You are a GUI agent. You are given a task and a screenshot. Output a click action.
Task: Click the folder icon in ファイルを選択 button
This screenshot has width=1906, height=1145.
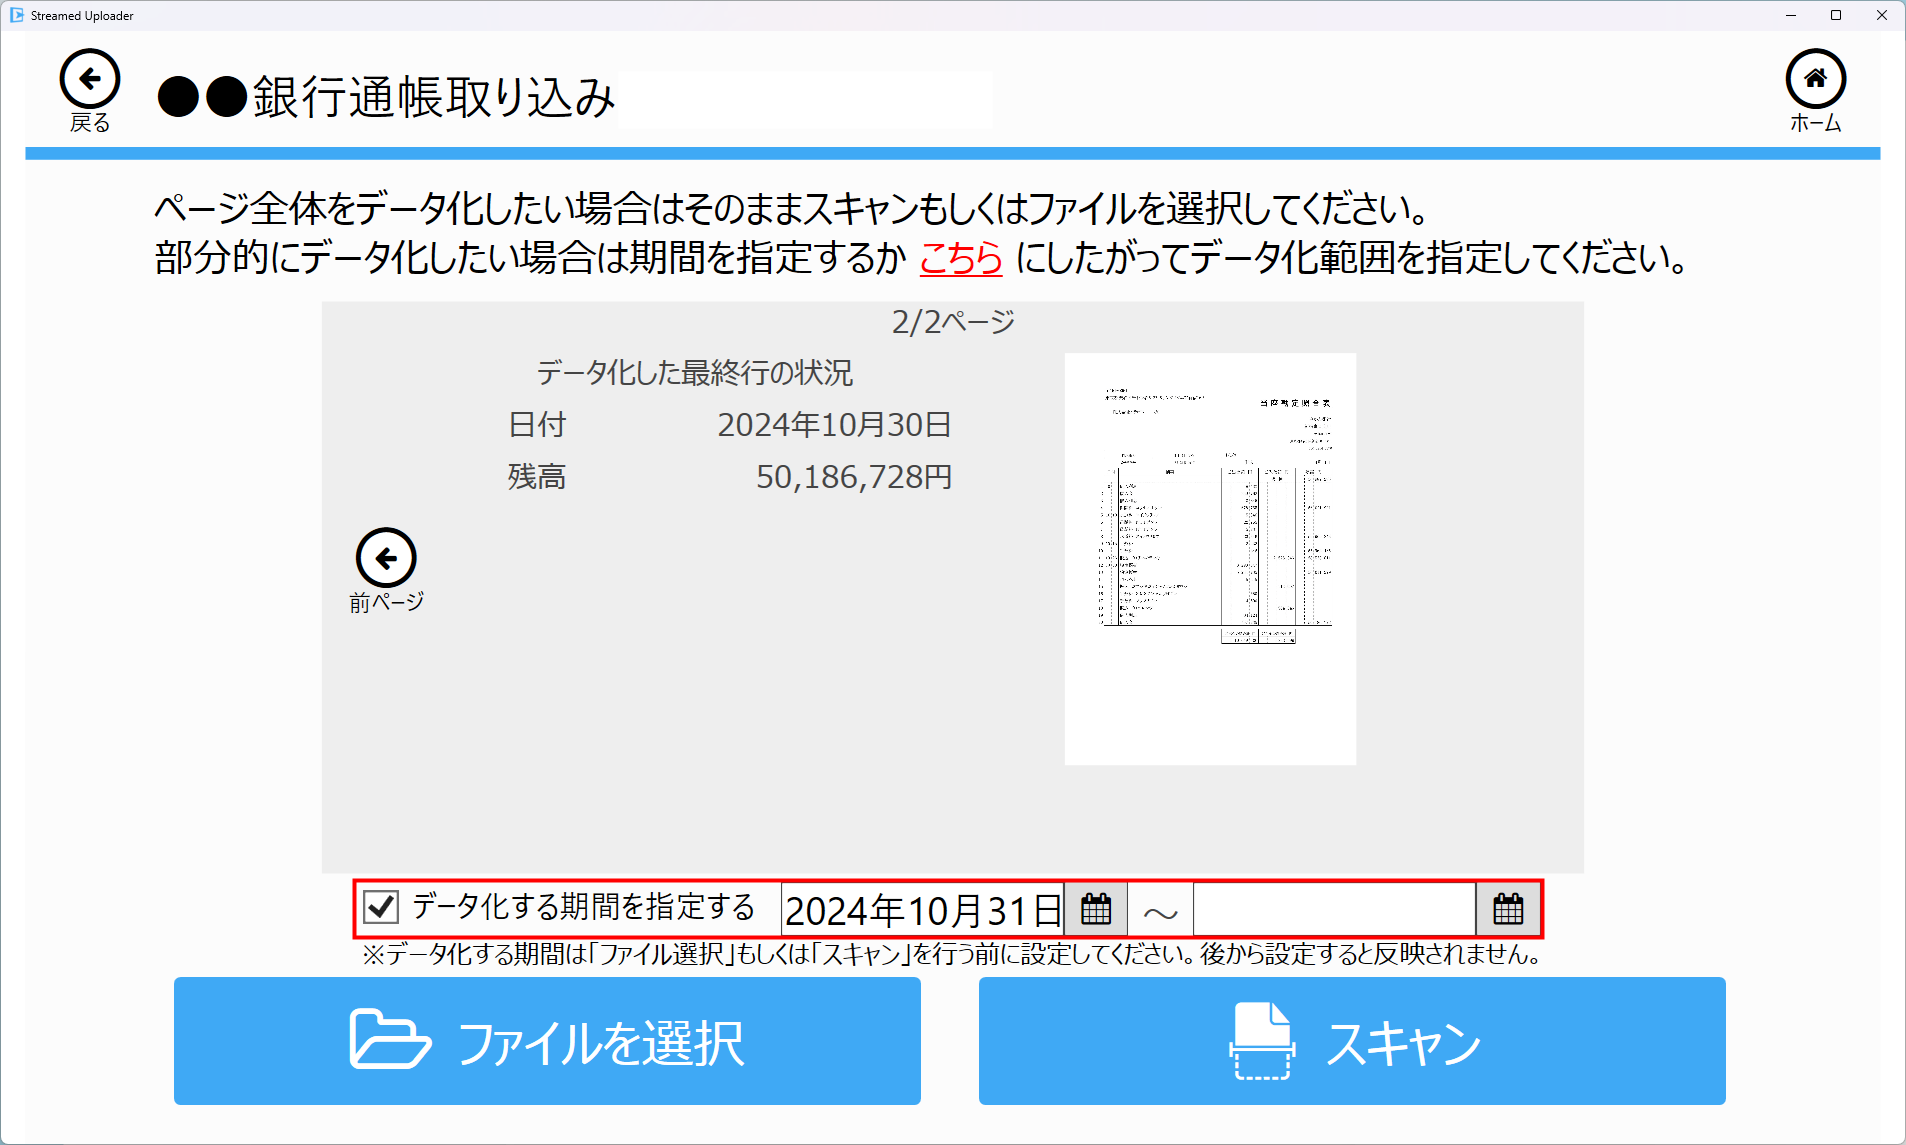click(x=389, y=1040)
